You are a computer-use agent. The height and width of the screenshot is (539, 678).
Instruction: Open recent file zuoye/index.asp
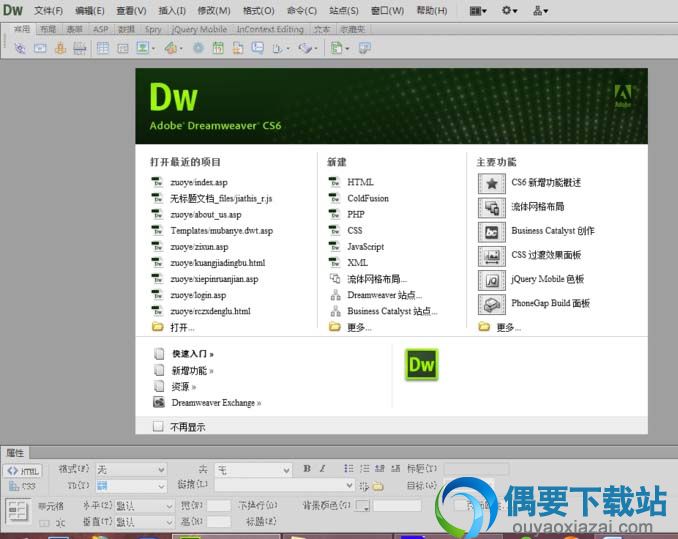[199, 182]
